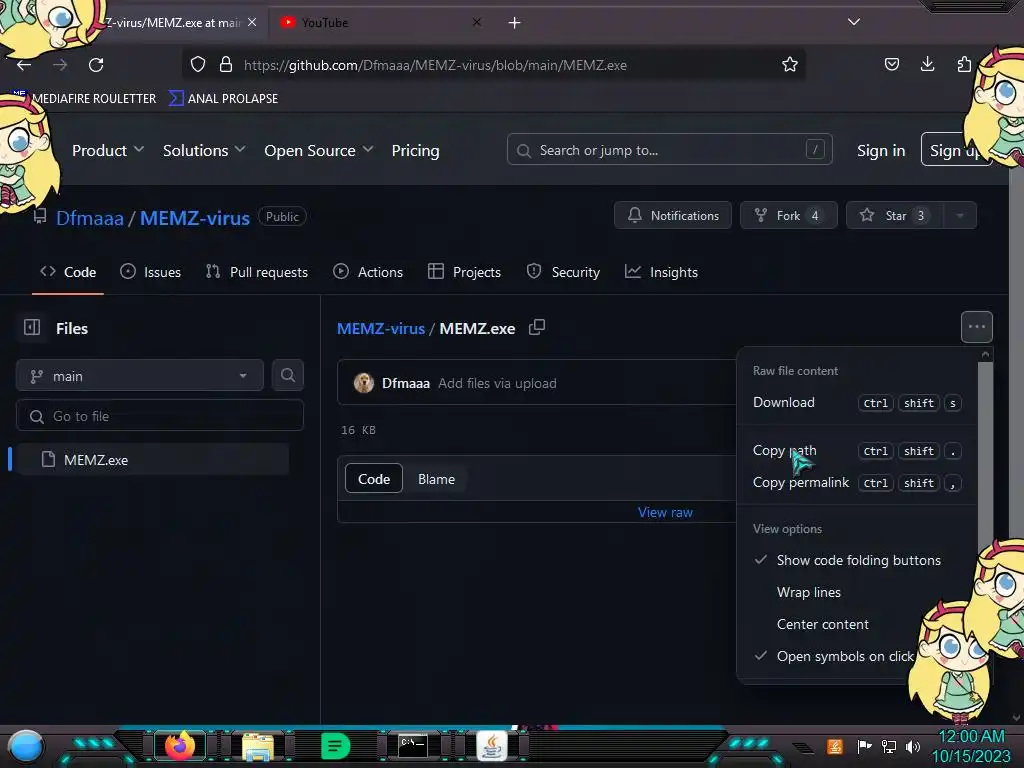Open the MEDIAFIRE ROULETTER bookmark
The height and width of the screenshot is (768, 1024).
click(x=84, y=99)
